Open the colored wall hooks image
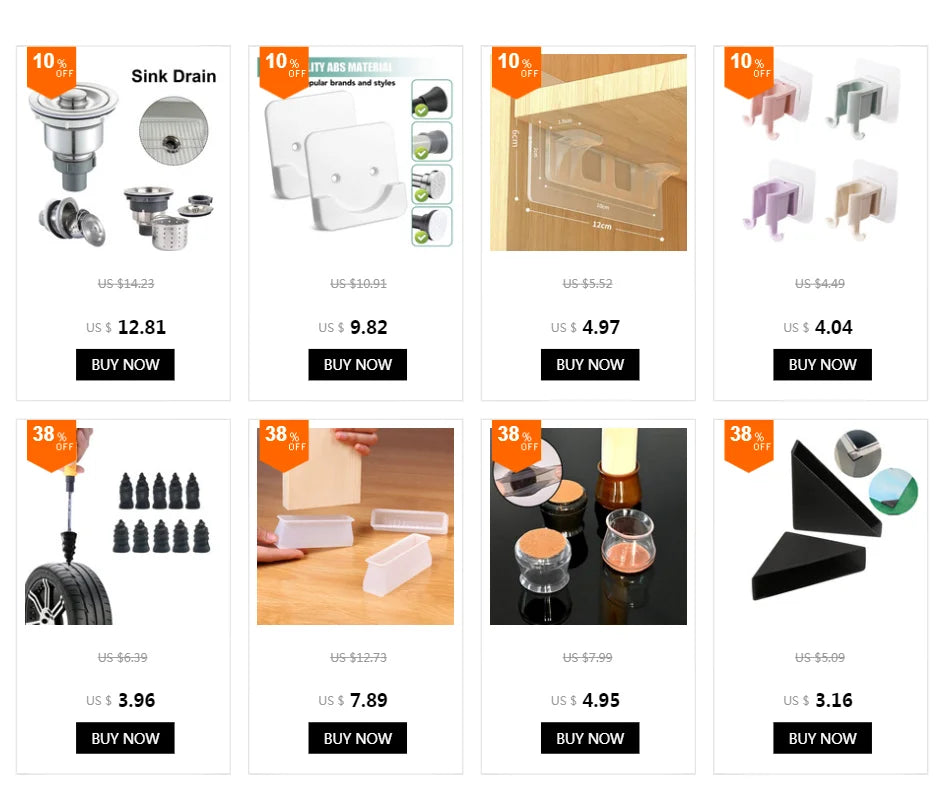This screenshot has width=943, height=797. 820,153
